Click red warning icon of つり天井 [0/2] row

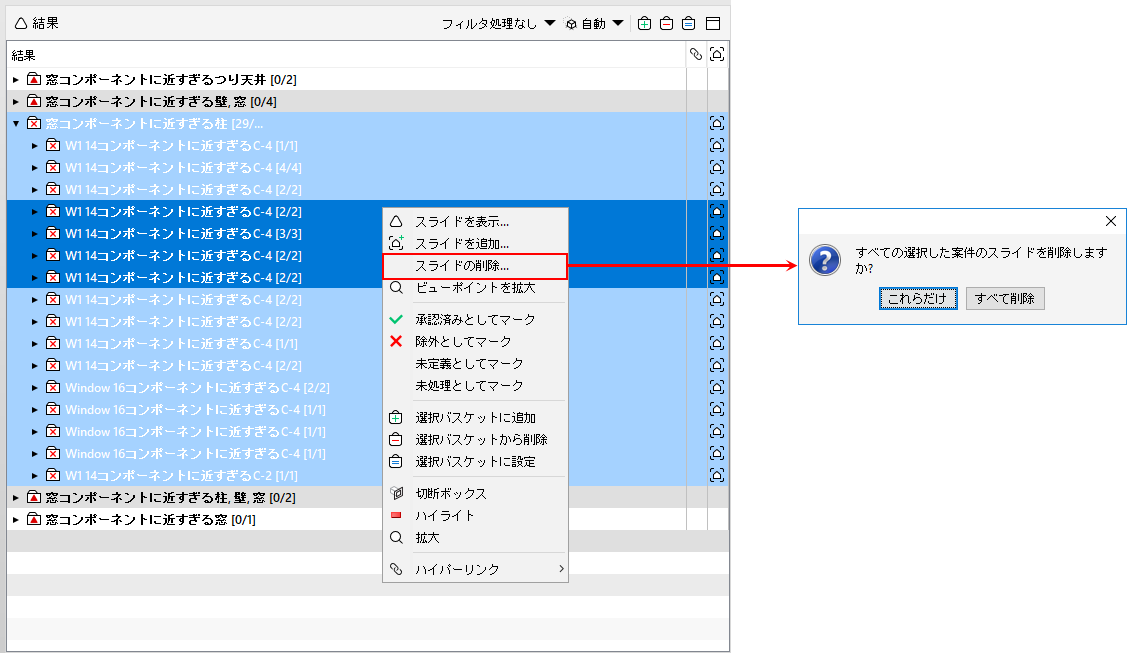coord(34,79)
